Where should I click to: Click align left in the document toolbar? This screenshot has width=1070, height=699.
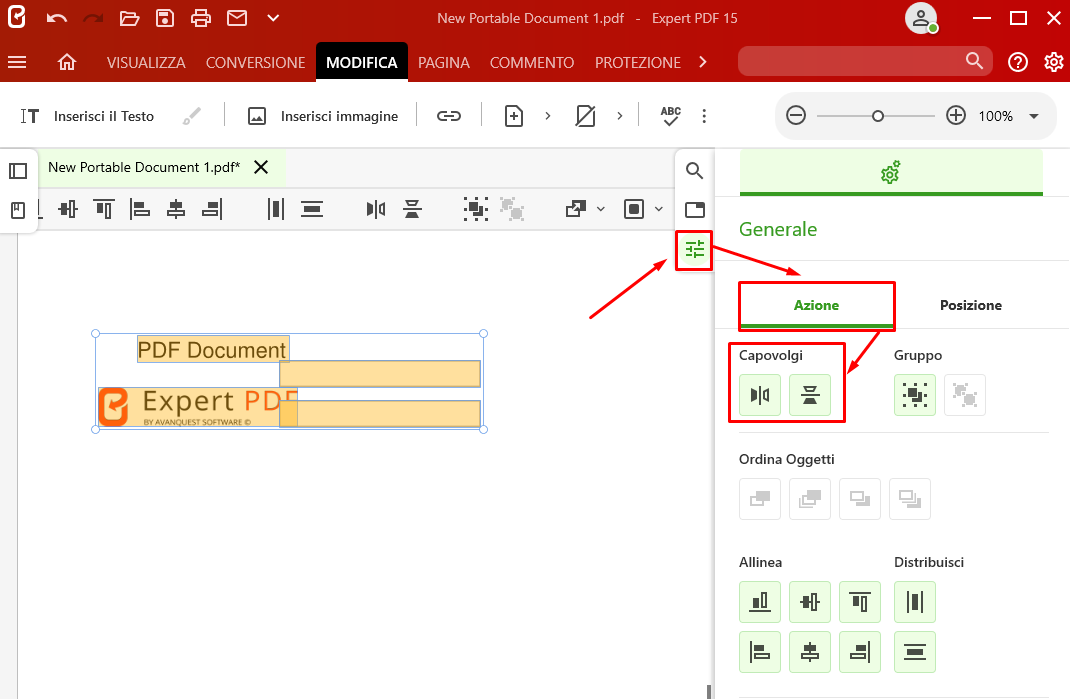pyautogui.click(x=140, y=209)
